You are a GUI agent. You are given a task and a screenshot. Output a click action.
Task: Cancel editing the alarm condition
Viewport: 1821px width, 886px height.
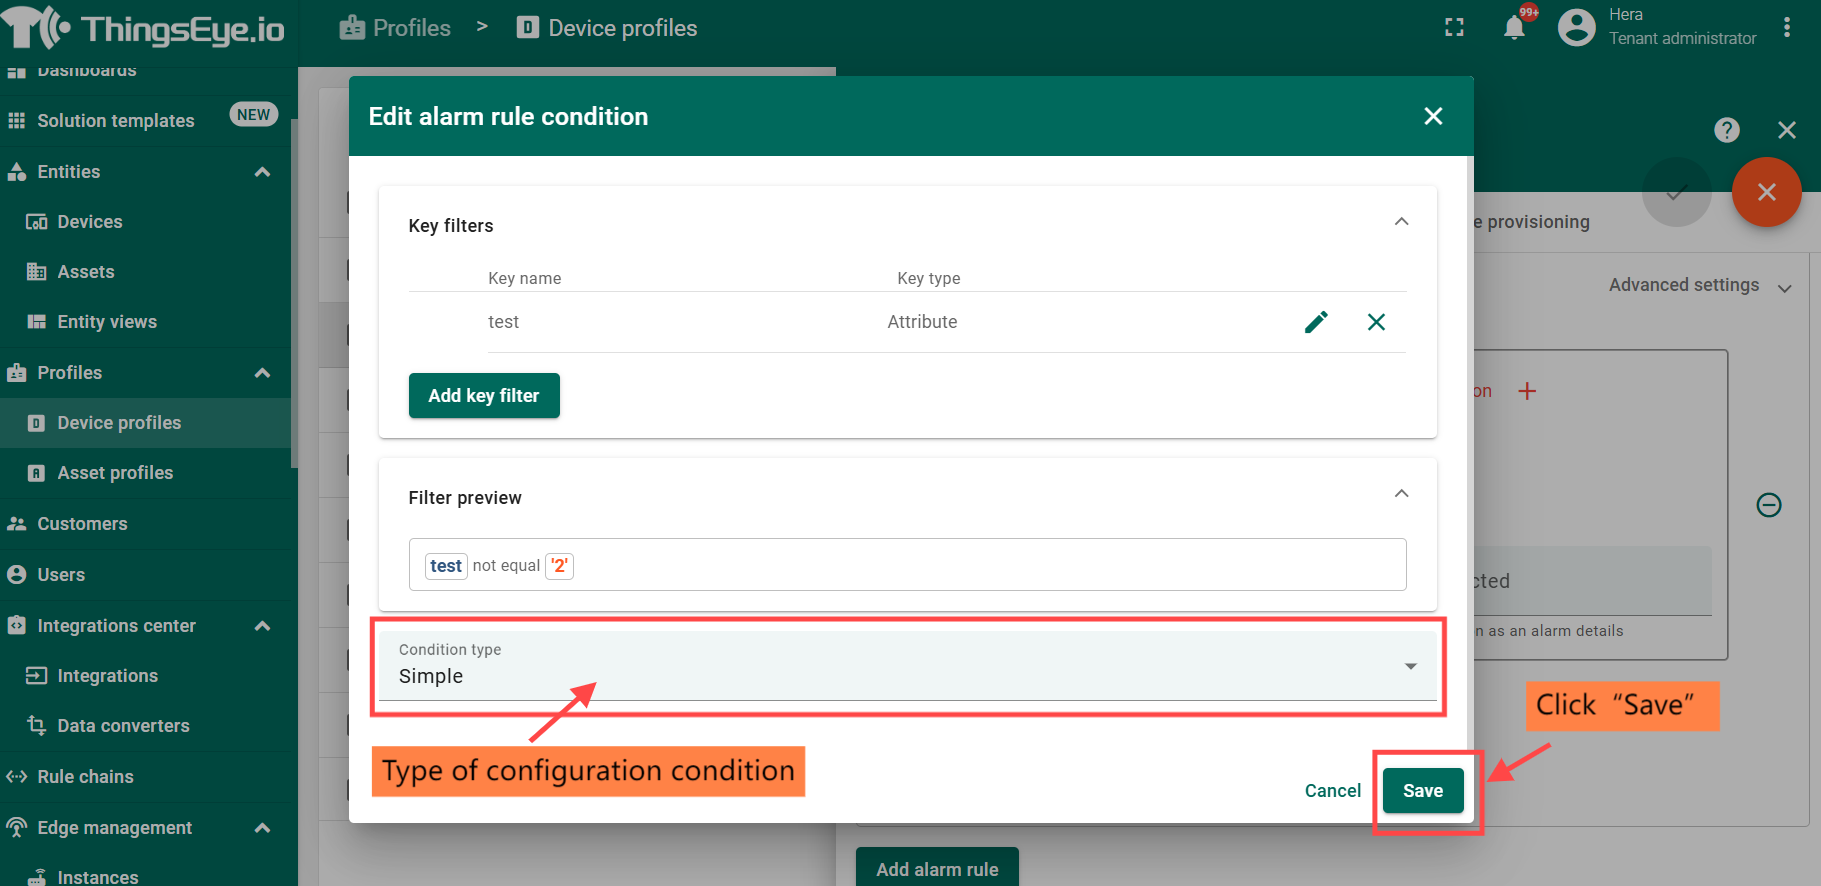tap(1332, 791)
